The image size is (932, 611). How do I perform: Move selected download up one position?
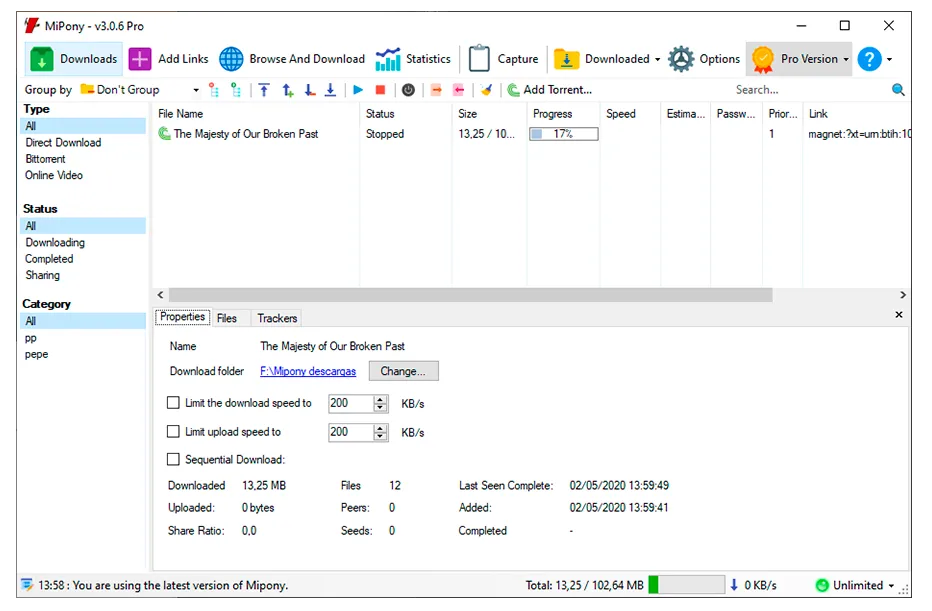[288, 90]
